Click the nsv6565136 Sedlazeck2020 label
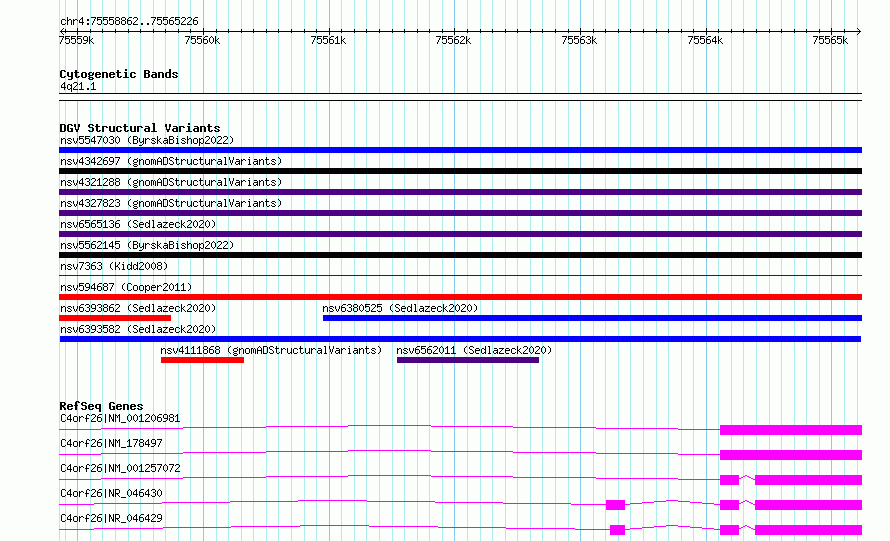Viewport: 890px width, 541px height. point(138,224)
